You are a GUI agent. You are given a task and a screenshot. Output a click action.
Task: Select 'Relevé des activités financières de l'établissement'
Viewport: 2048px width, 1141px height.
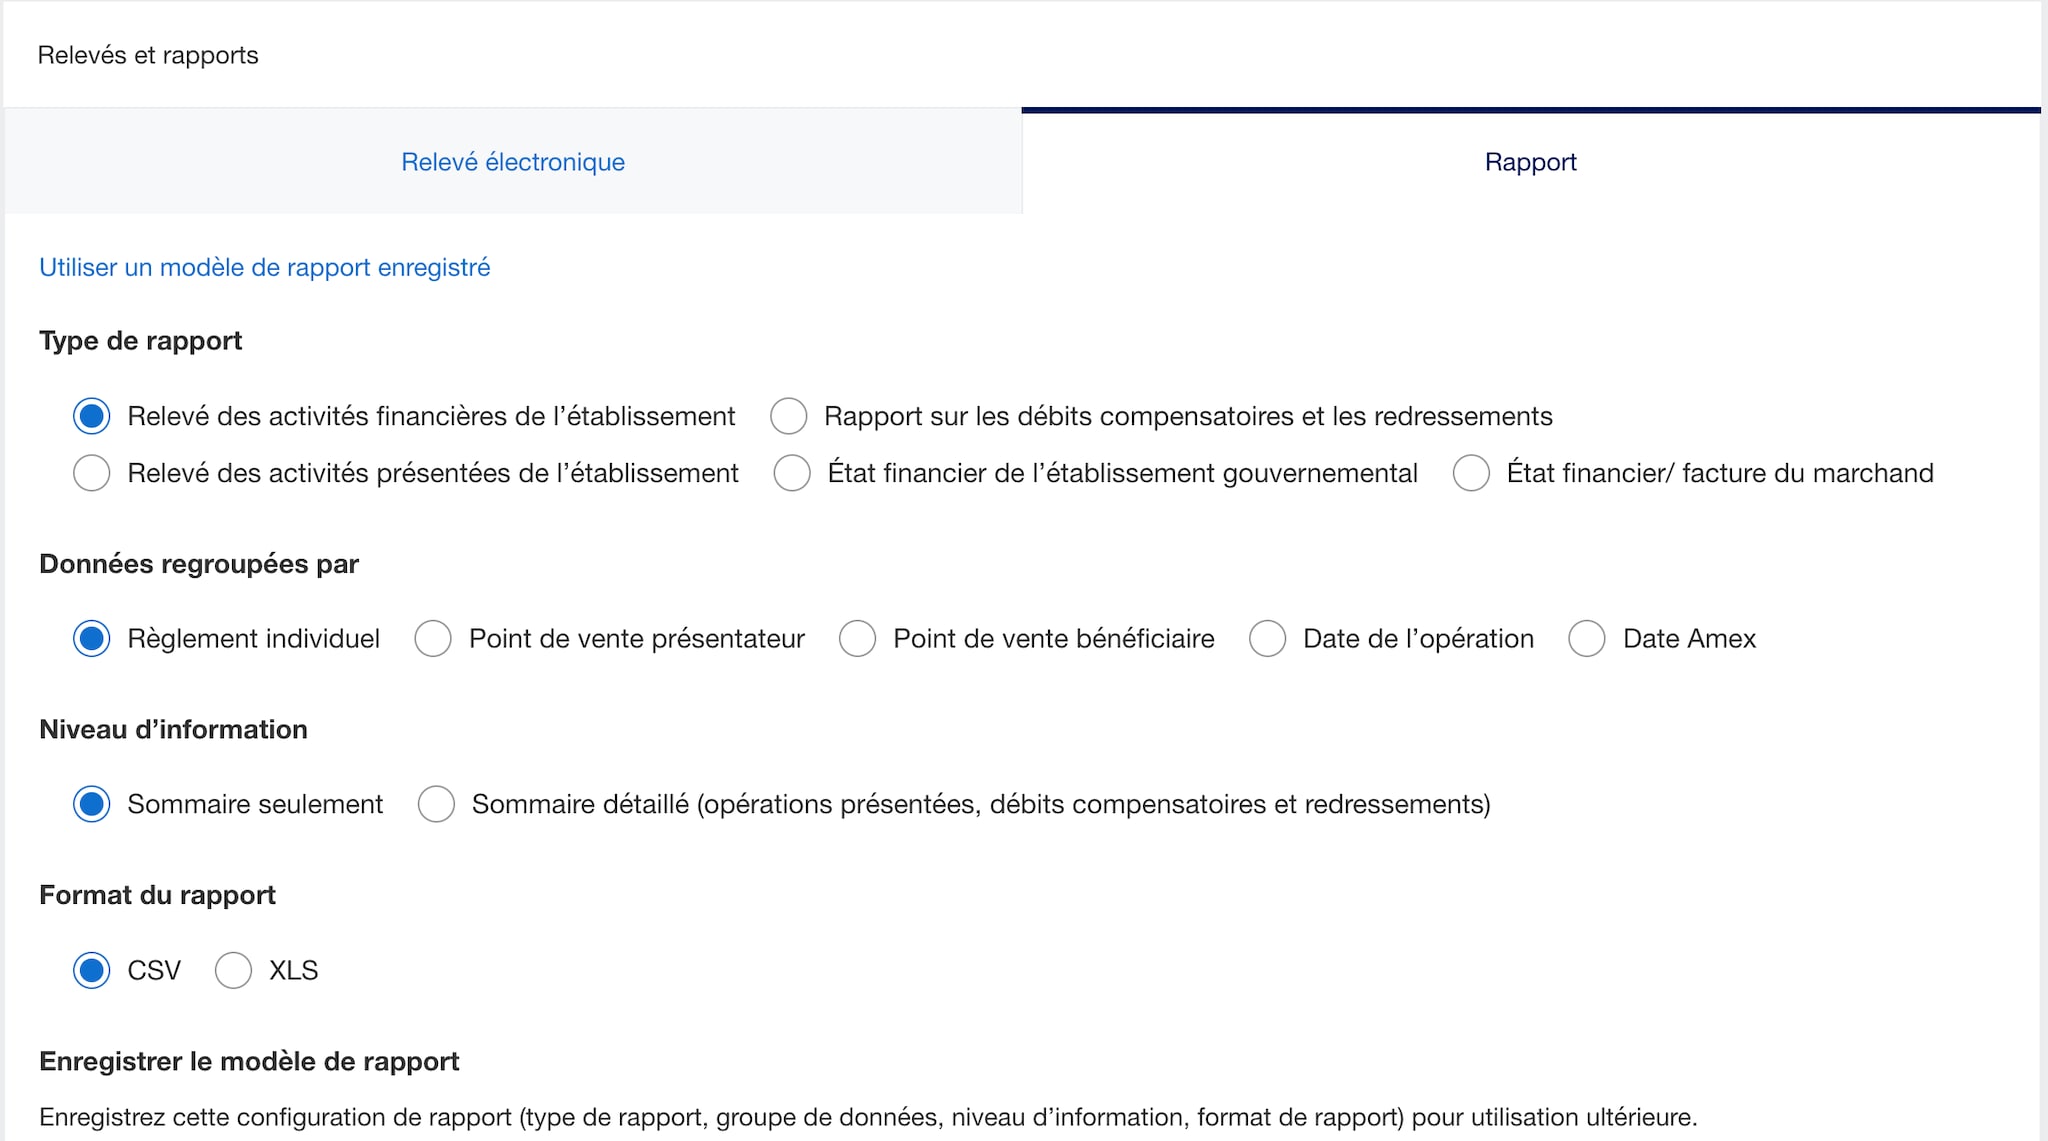pyautogui.click(x=91, y=417)
